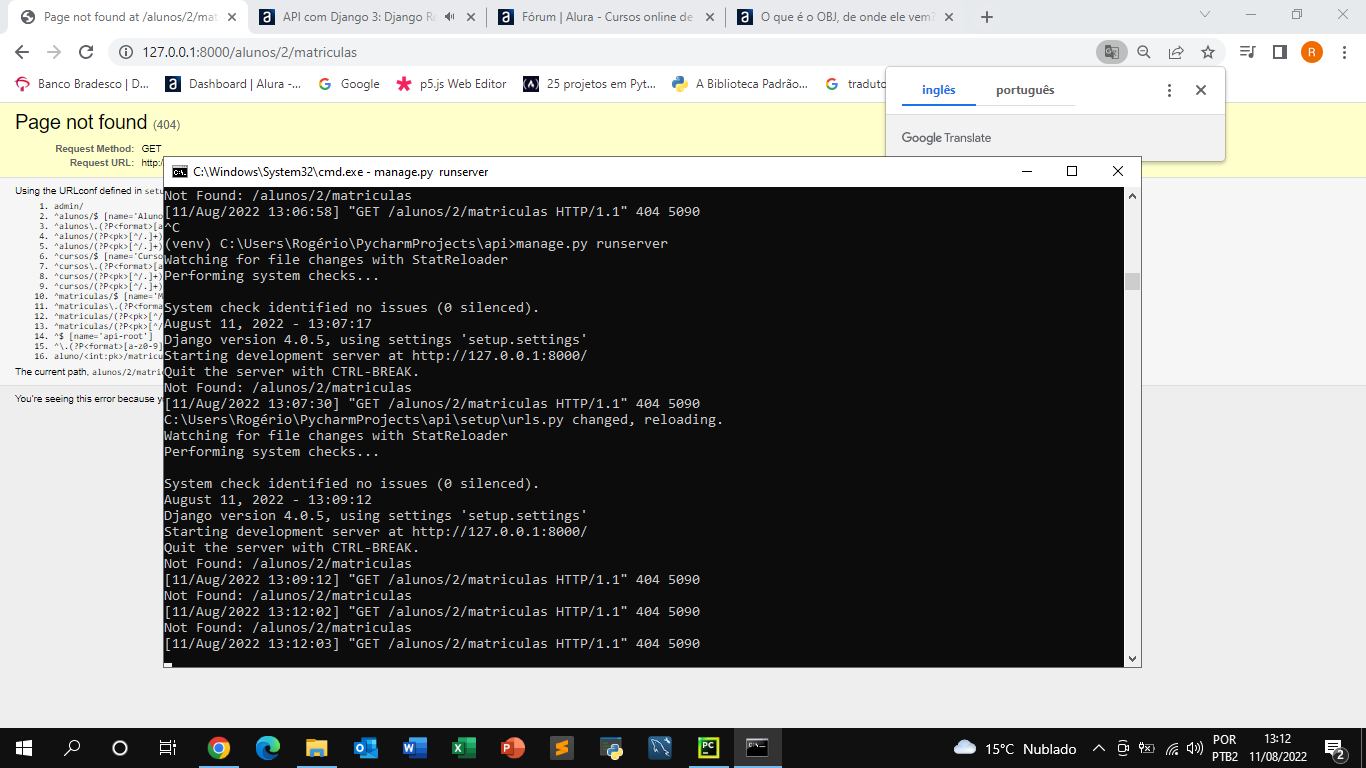Image resolution: width=1366 pixels, height=768 pixels.
Task: Close the 'O que é o OBJ' tab
Action: (948, 17)
